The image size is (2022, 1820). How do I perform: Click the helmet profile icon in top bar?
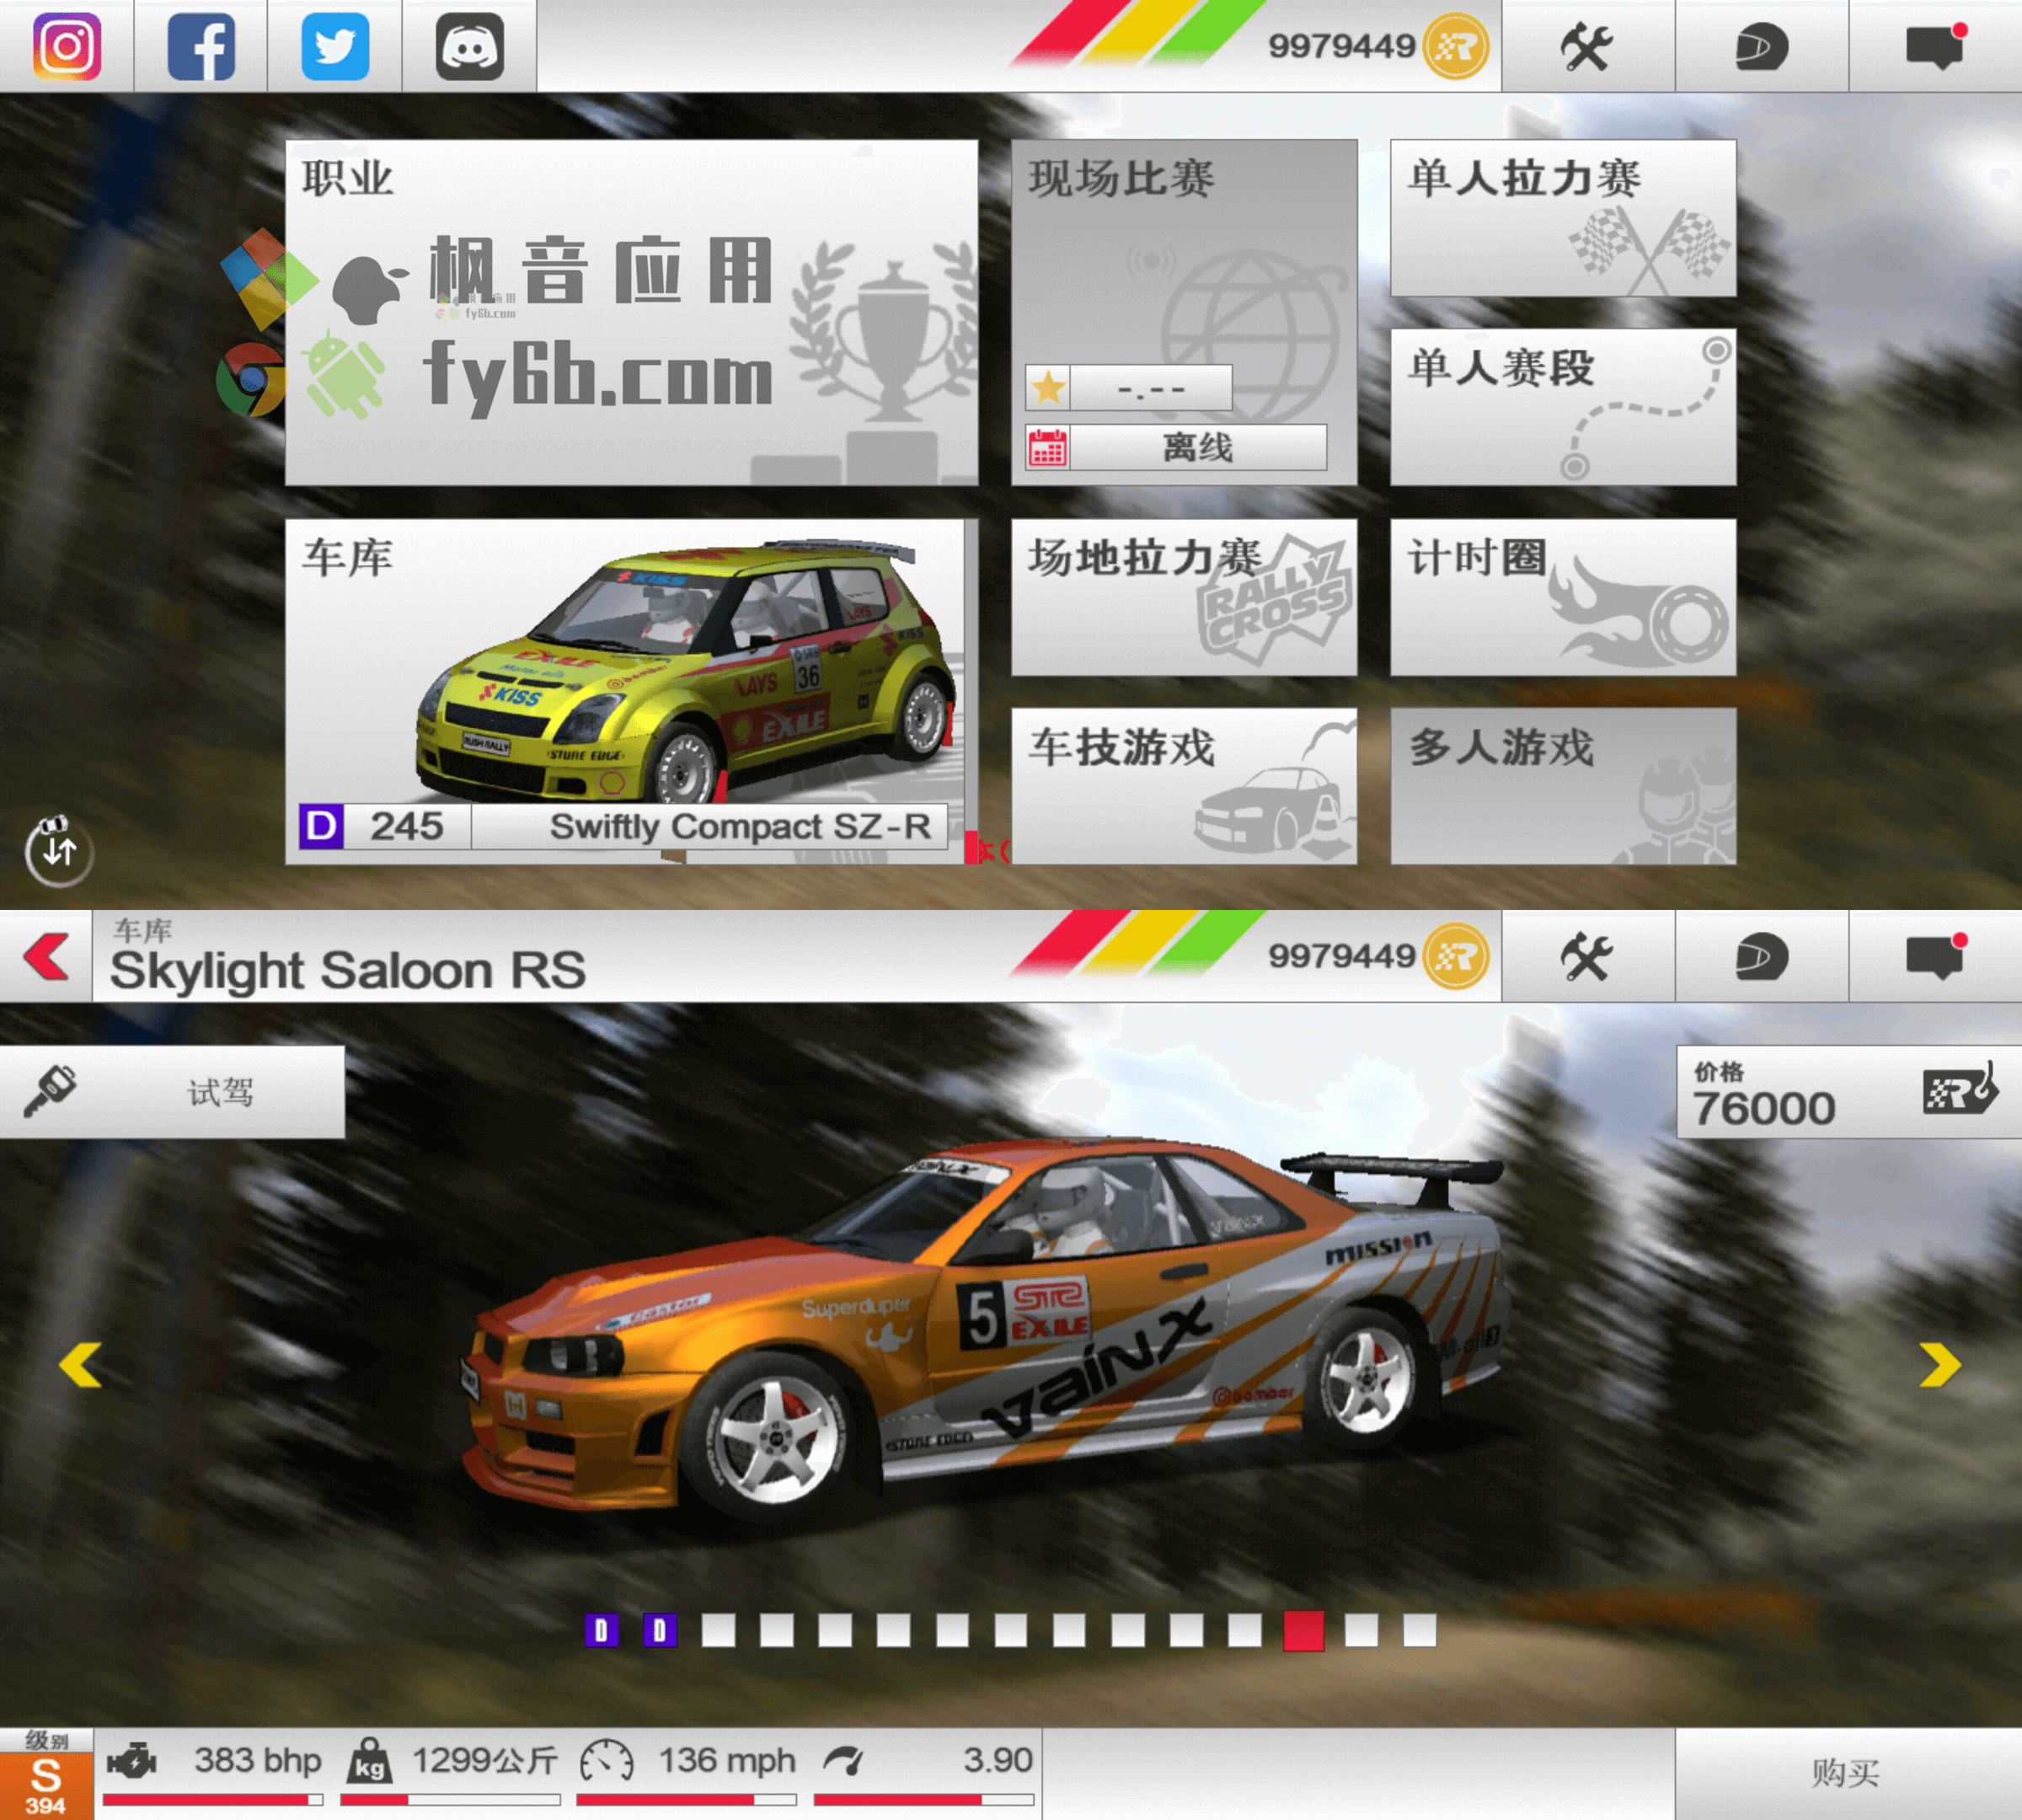(x=1761, y=46)
